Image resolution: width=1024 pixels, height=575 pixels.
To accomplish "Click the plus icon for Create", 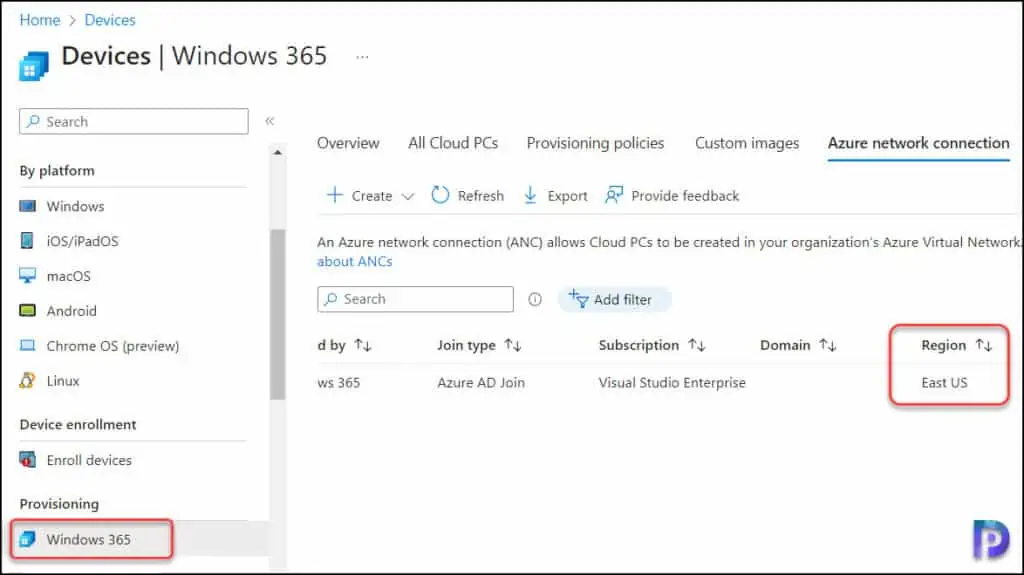I will pos(334,195).
